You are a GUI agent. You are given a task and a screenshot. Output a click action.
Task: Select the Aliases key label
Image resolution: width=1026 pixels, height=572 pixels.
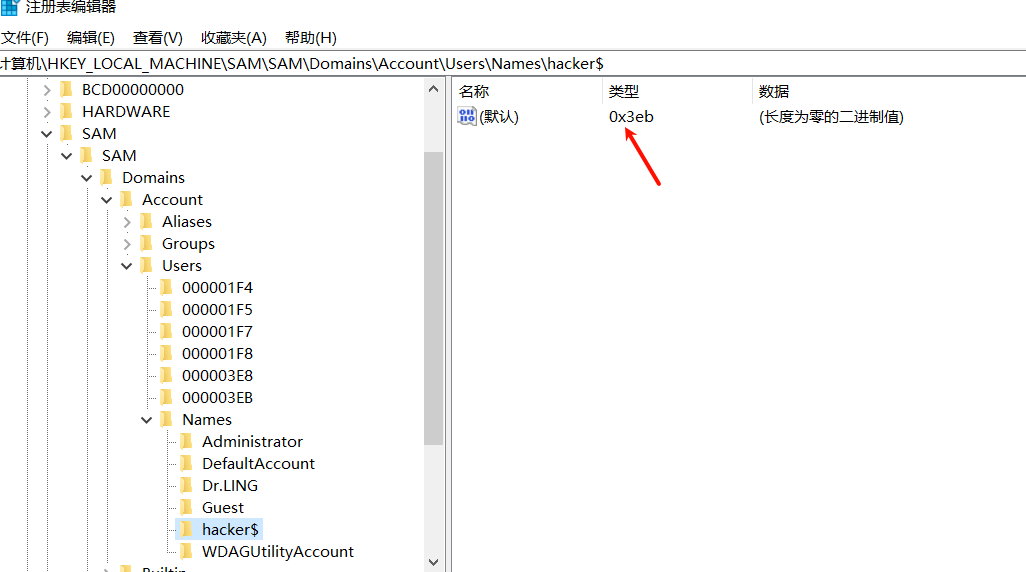pos(186,222)
